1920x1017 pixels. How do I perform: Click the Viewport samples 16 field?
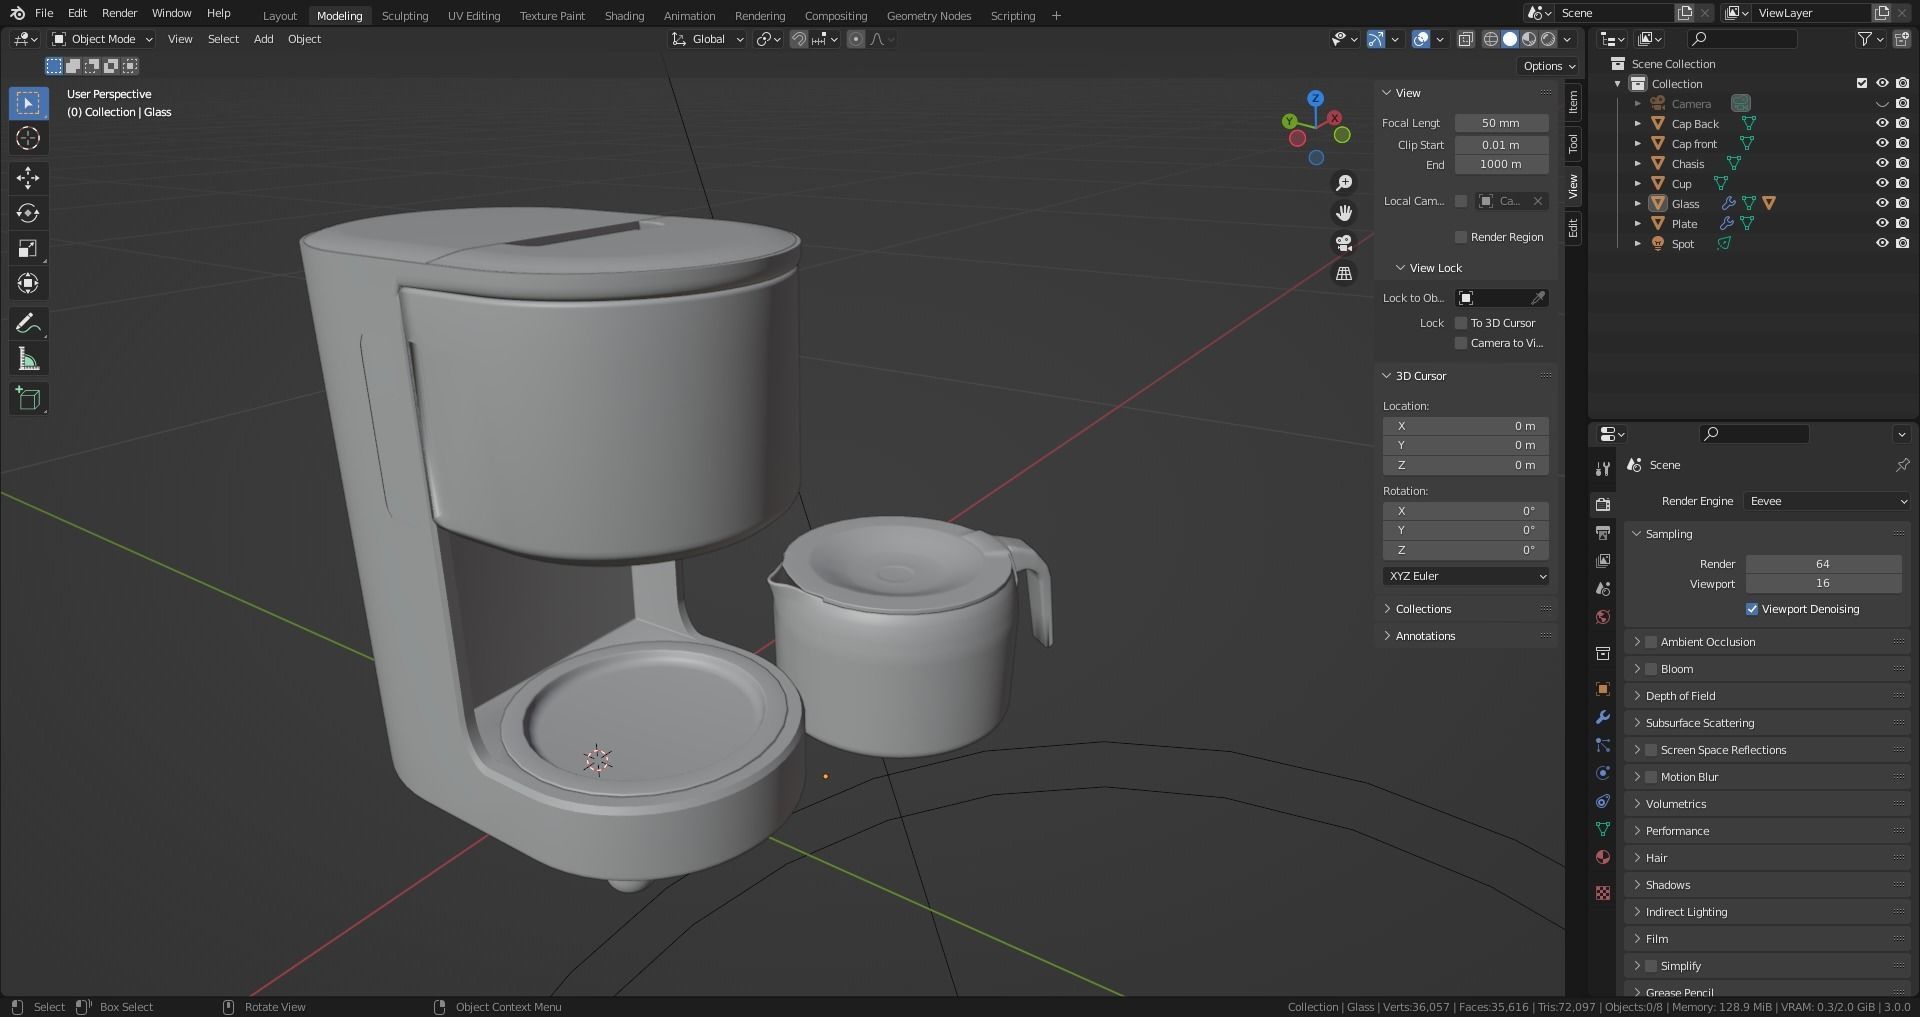coord(1823,583)
